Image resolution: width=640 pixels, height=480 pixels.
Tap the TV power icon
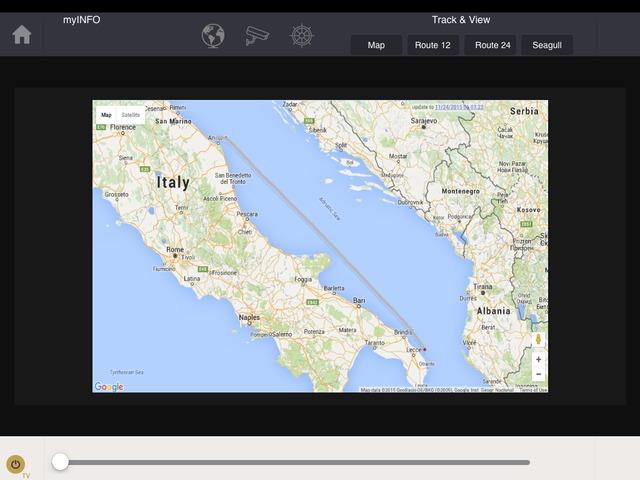click(16, 464)
